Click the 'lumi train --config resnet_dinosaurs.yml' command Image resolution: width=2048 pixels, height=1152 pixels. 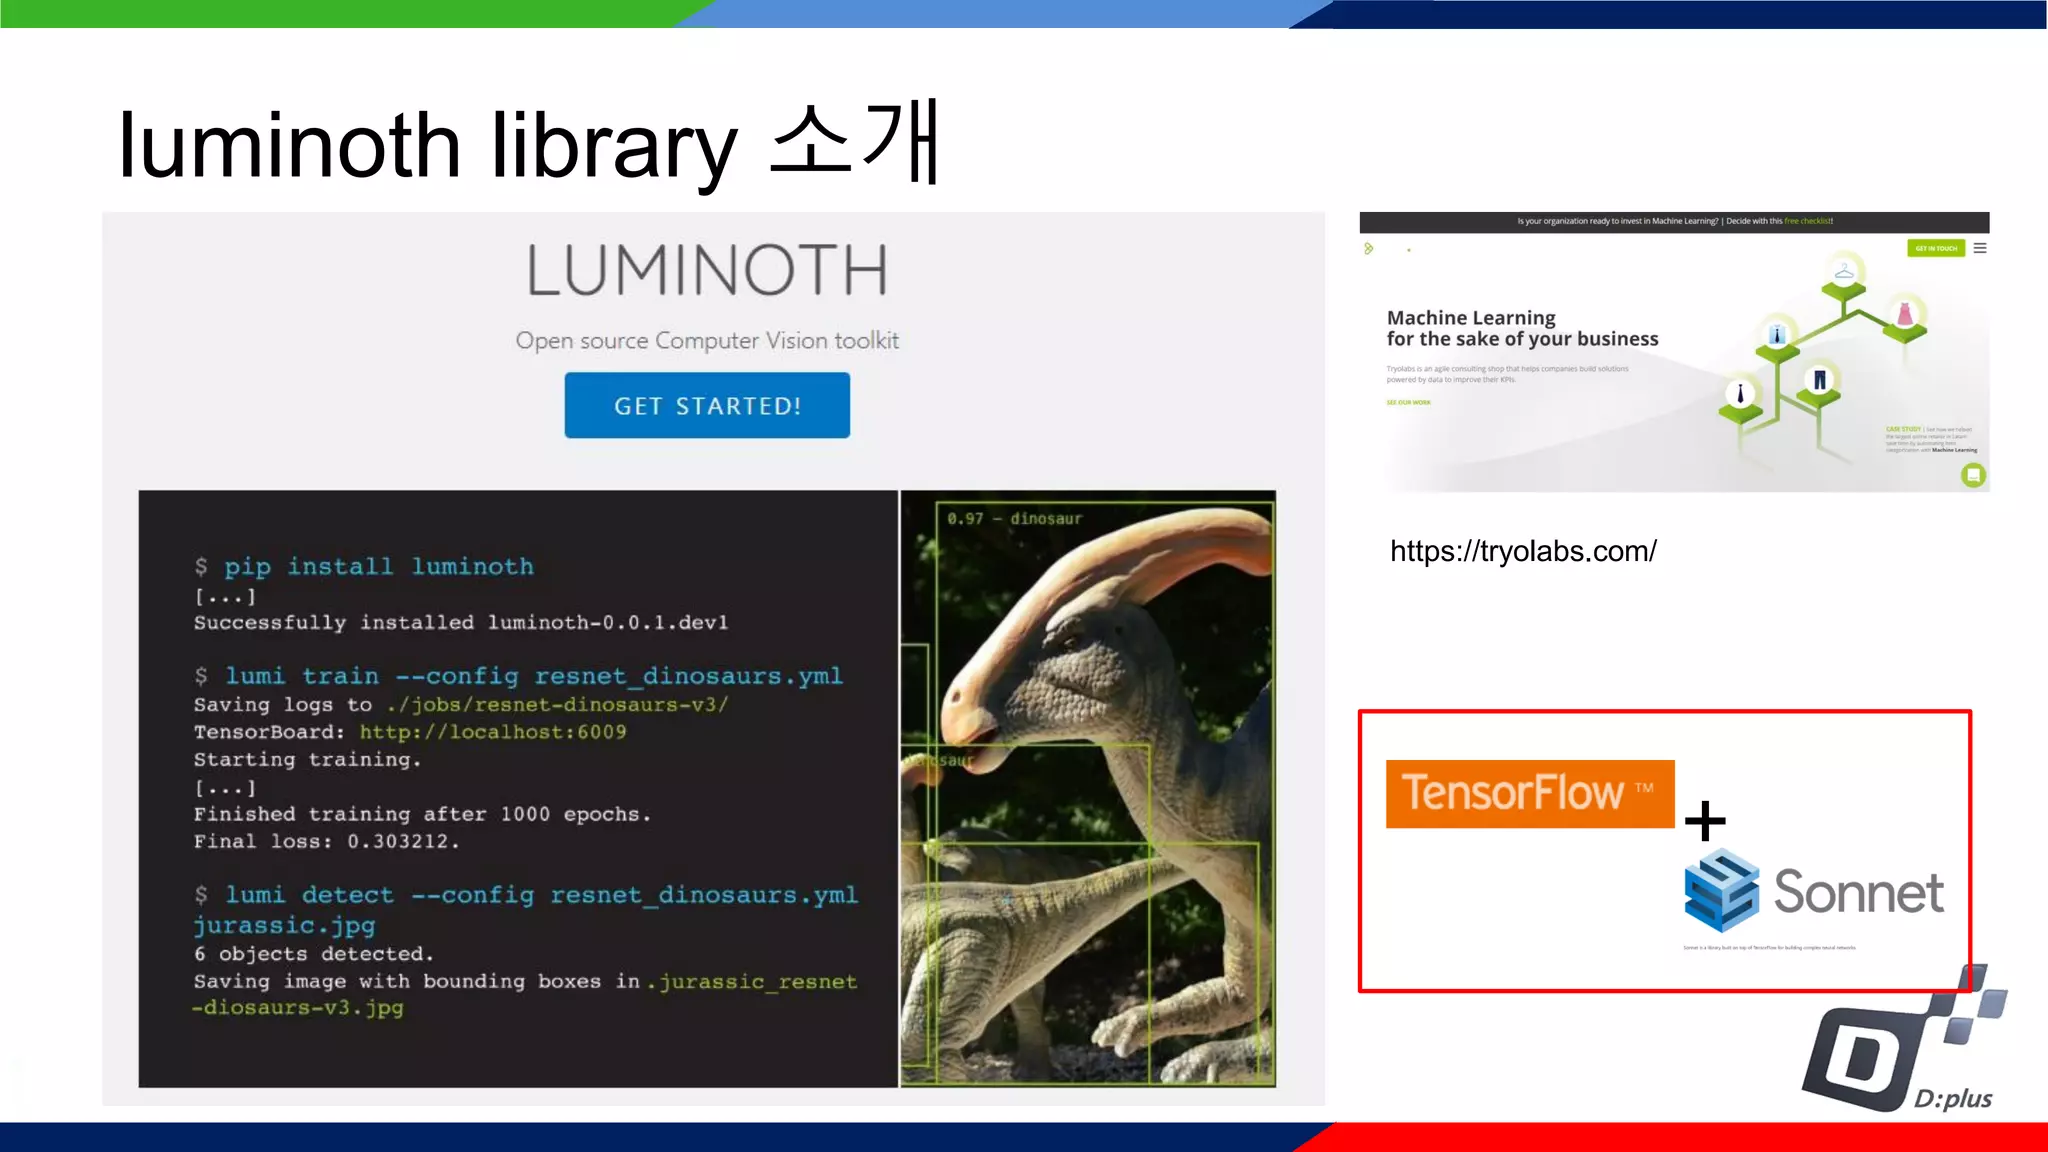(x=518, y=677)
